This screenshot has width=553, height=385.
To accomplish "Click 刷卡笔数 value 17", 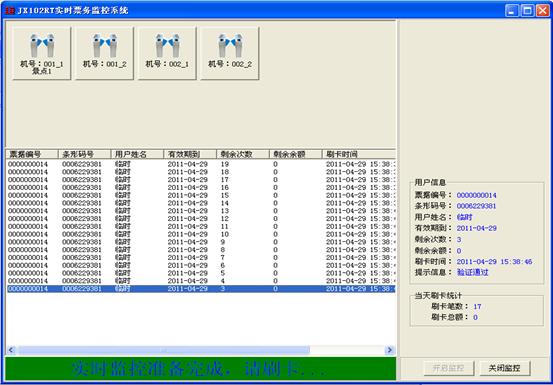I will click(478, 307).
